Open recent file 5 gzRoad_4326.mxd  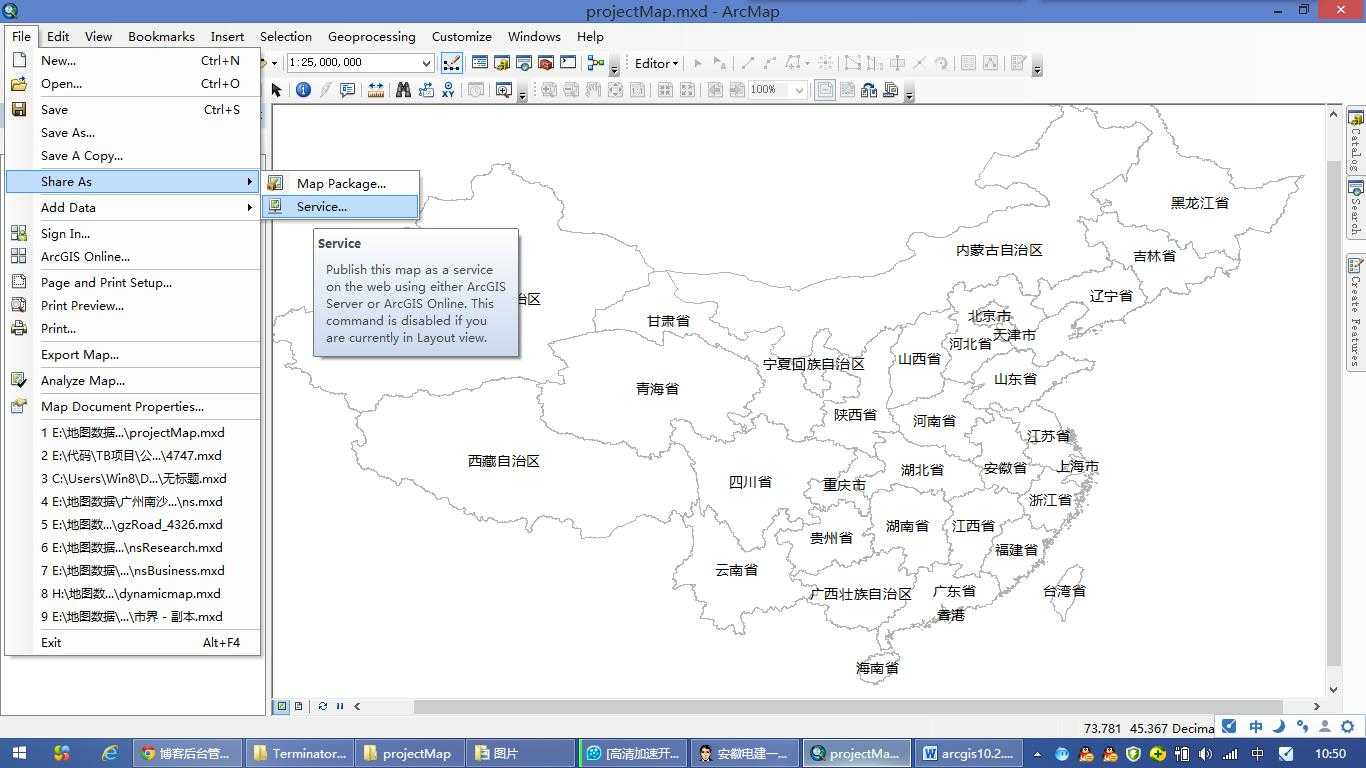click(x=133, y=524)
